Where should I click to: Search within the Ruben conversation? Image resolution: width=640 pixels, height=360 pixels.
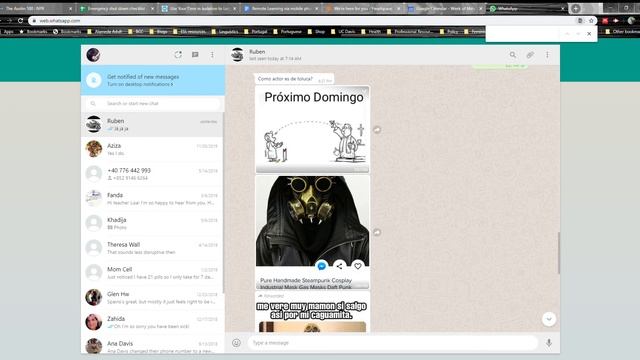513,55
